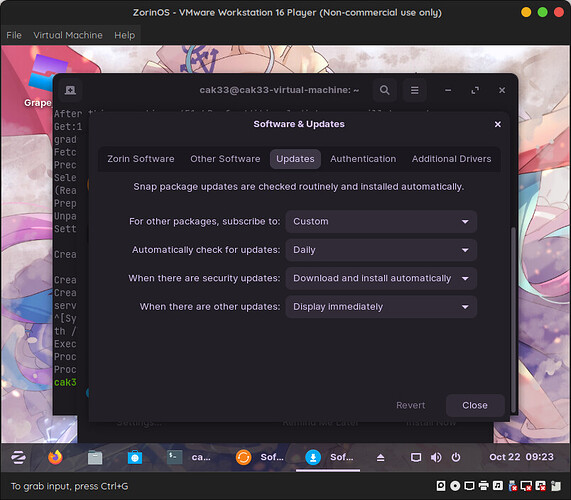Open the security updates dropdown

pyautogui.click(x=381, y=278)
